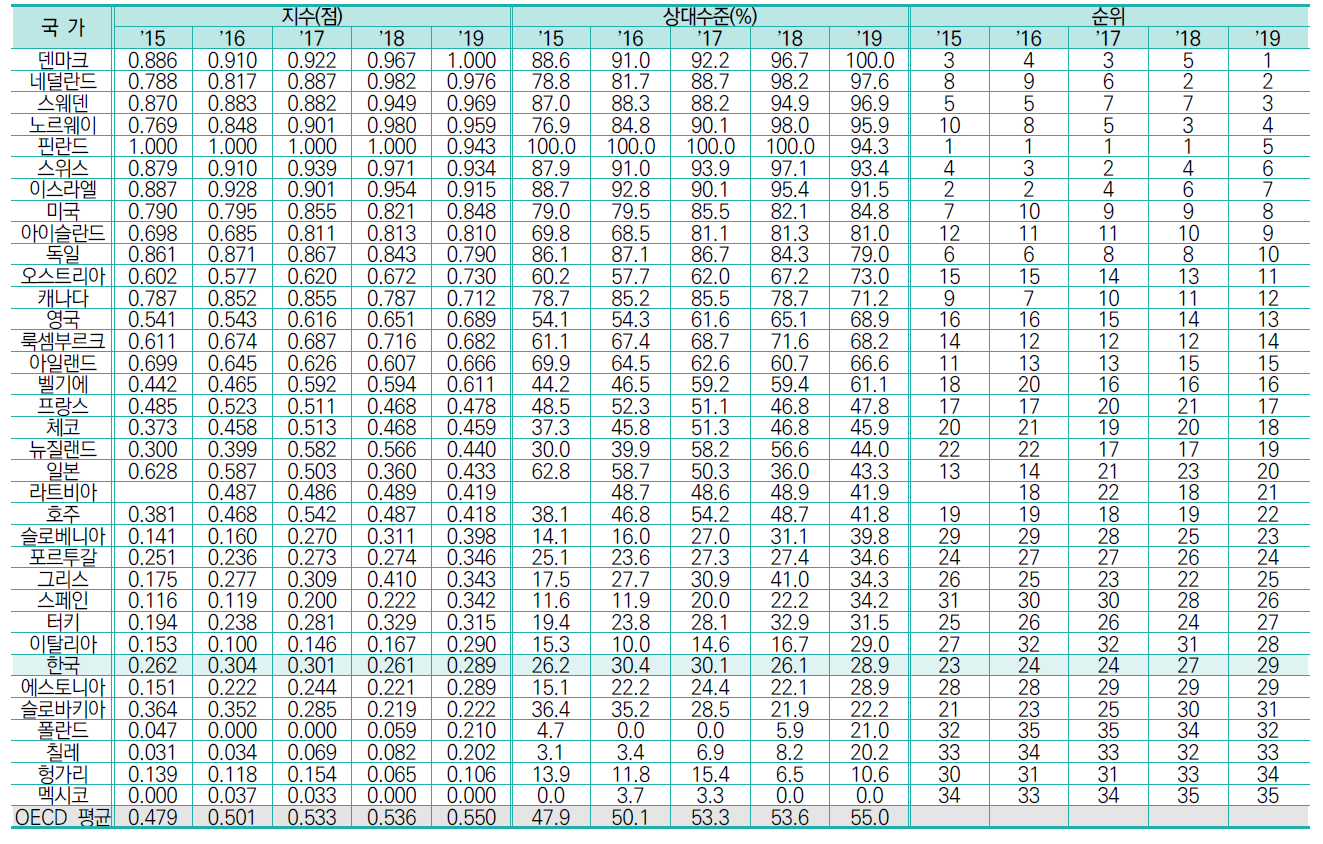Click the 국 가 column header
This screenshot has width=1323, height=844.
[62, 27]
